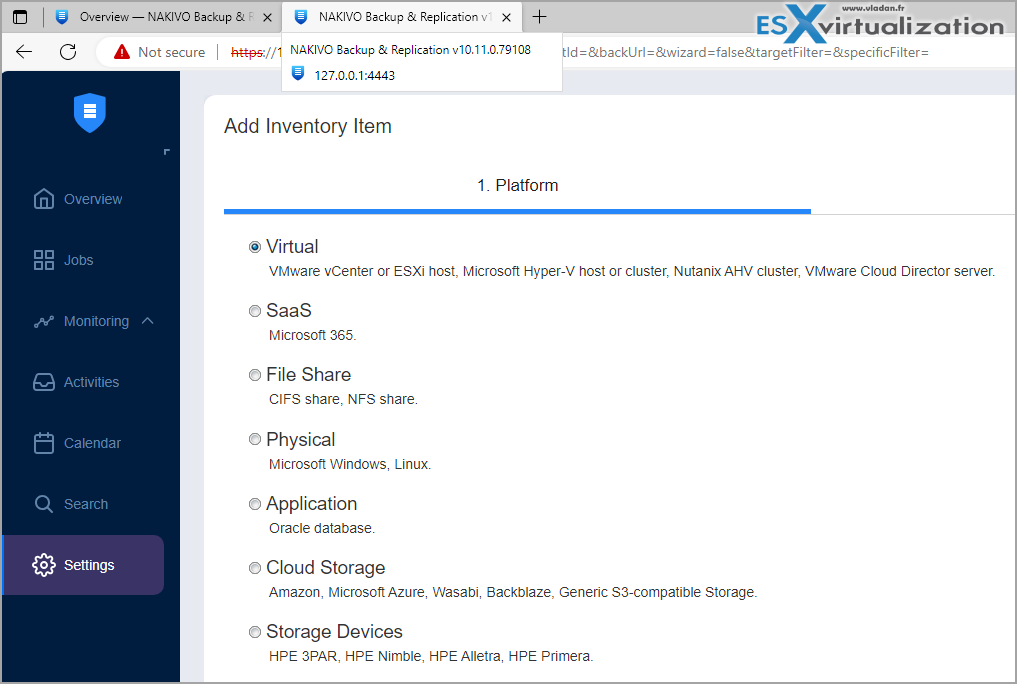
Task: Switch to Overview — NAKIVO browser tab
Action: coord(162,18)
